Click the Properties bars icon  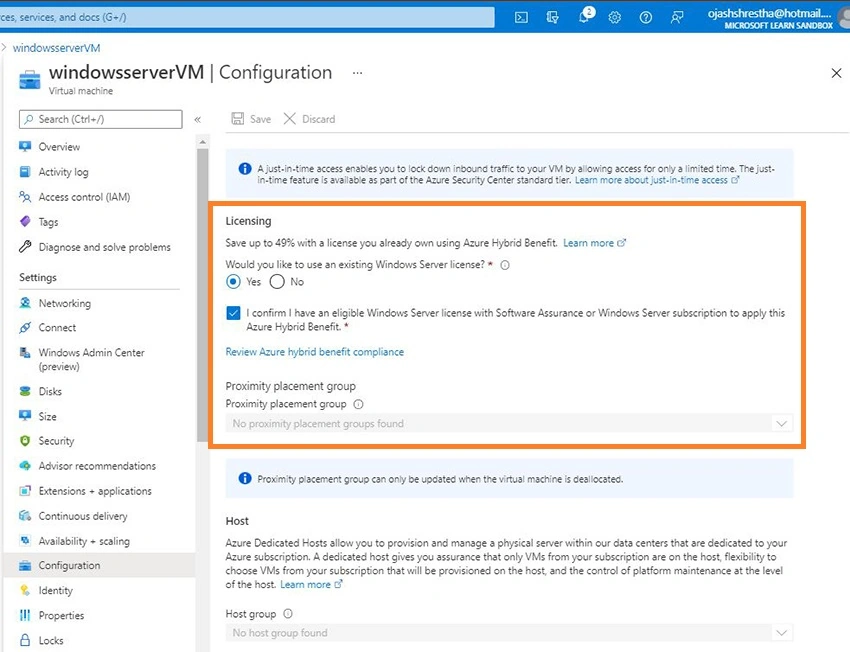click(x=25, y=615)
